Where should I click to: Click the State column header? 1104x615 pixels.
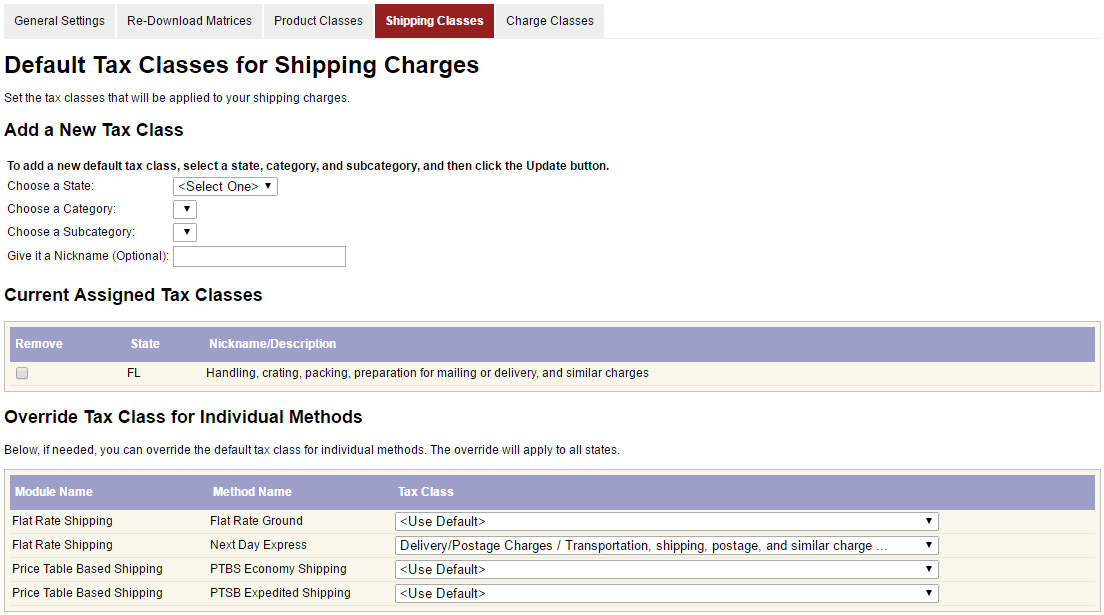[145, 344]
